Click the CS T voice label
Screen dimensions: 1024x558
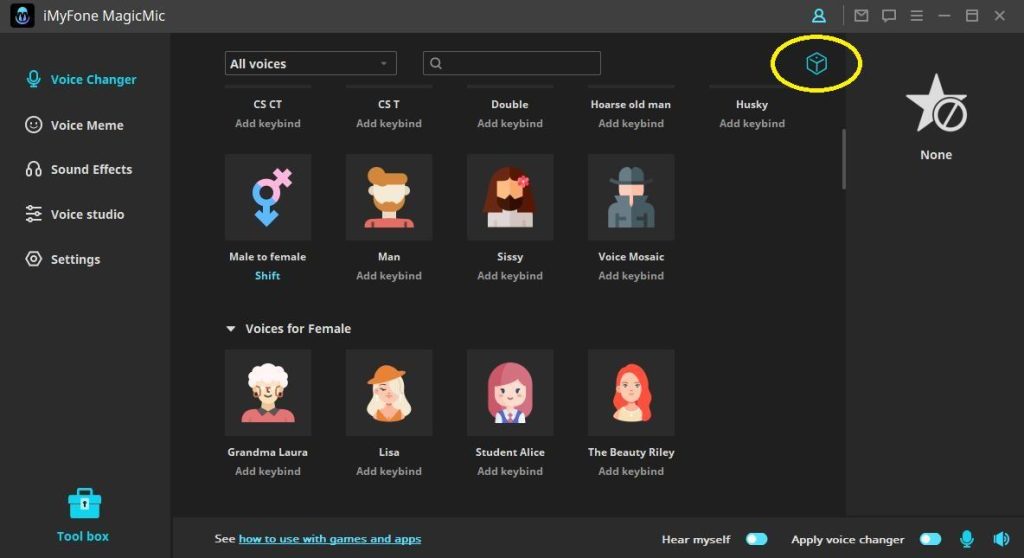389,105
